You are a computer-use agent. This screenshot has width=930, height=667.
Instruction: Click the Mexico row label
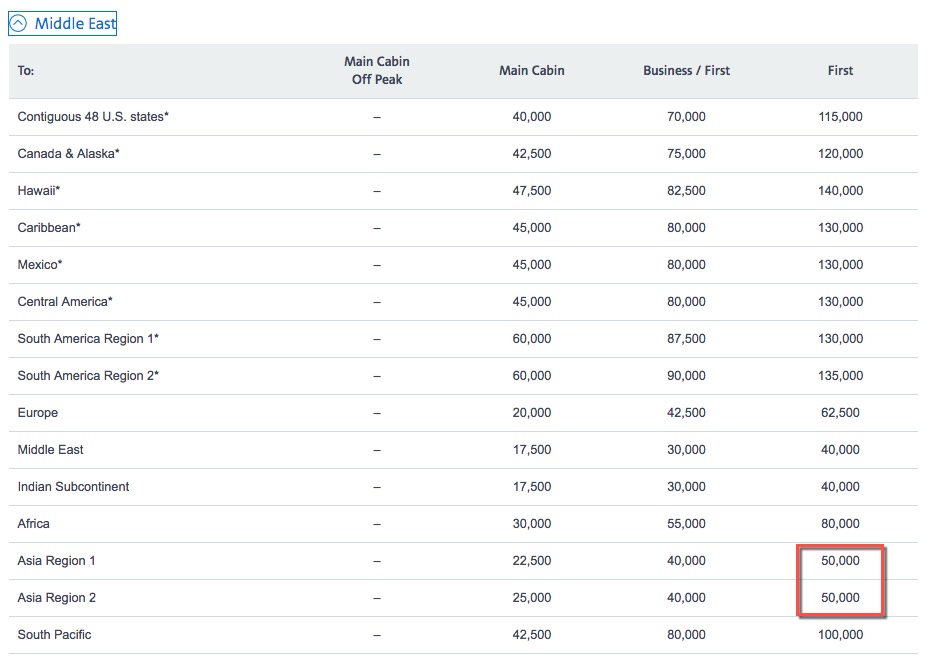(x=40, y=264)
